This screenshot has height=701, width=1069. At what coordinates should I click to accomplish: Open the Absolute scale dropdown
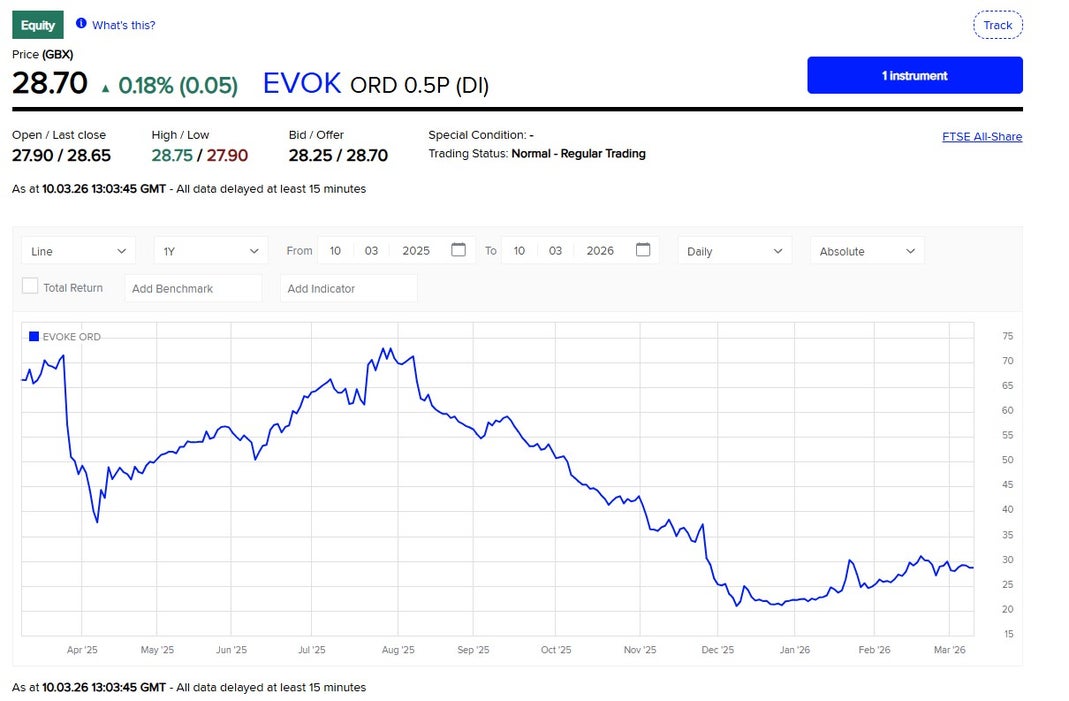point(866,251)
